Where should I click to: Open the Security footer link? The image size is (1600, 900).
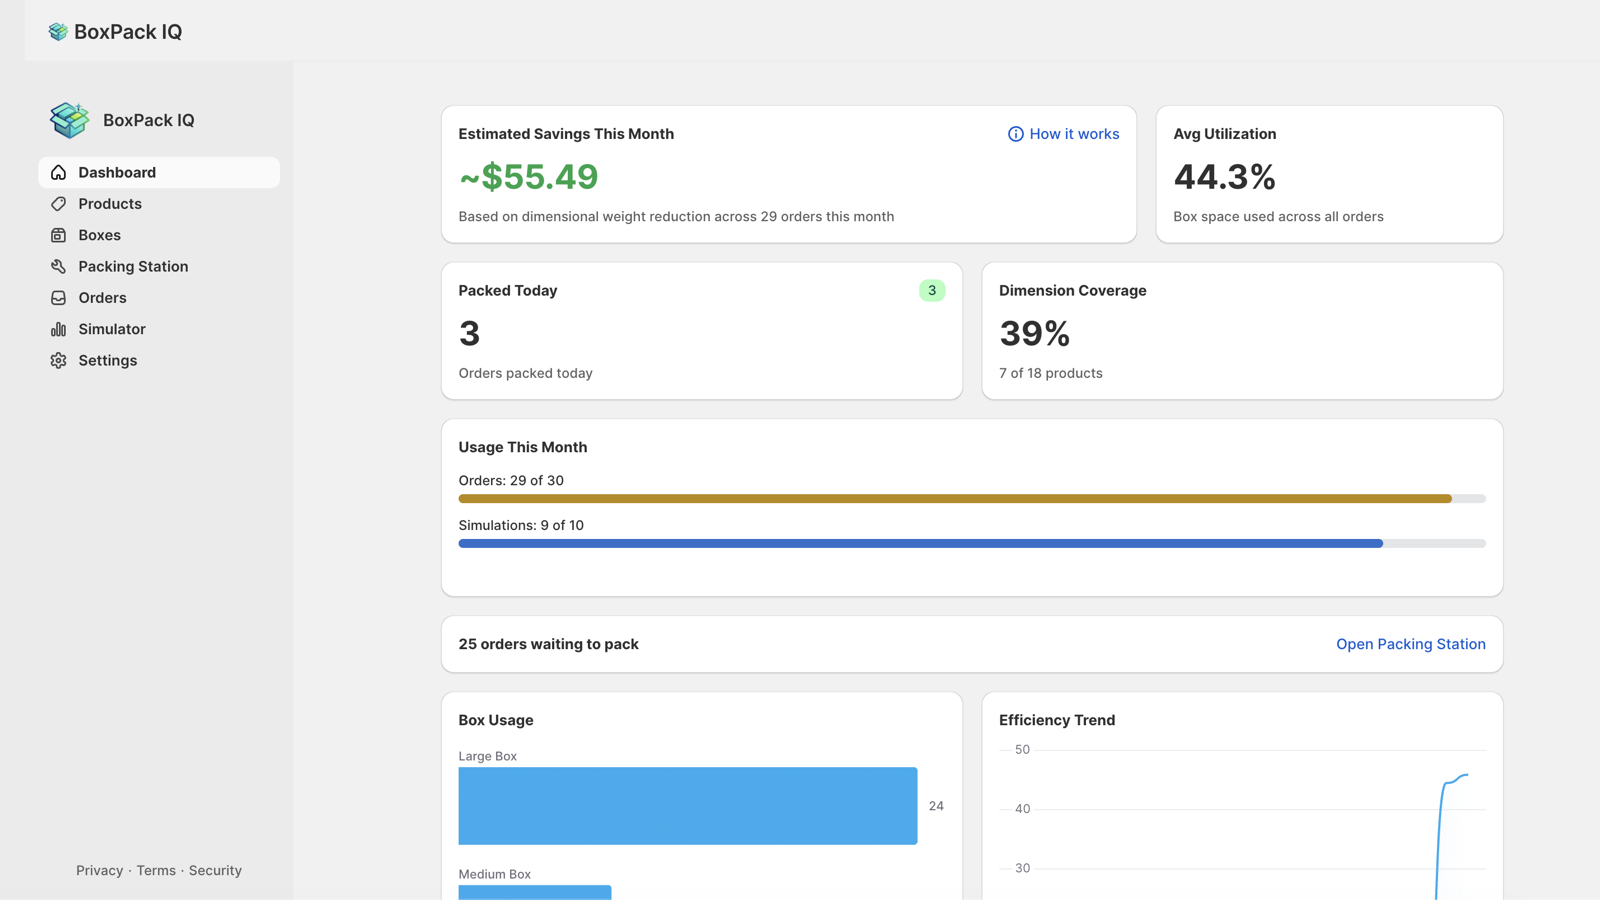pyautogui.click(x=215, y=870)
